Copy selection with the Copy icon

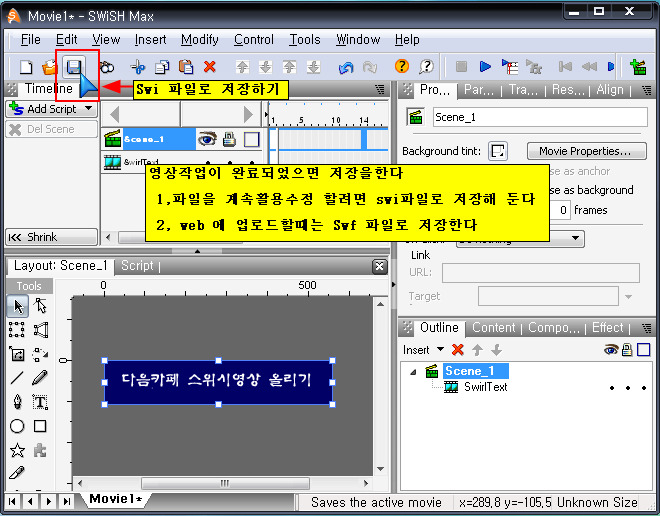[162, 66]
